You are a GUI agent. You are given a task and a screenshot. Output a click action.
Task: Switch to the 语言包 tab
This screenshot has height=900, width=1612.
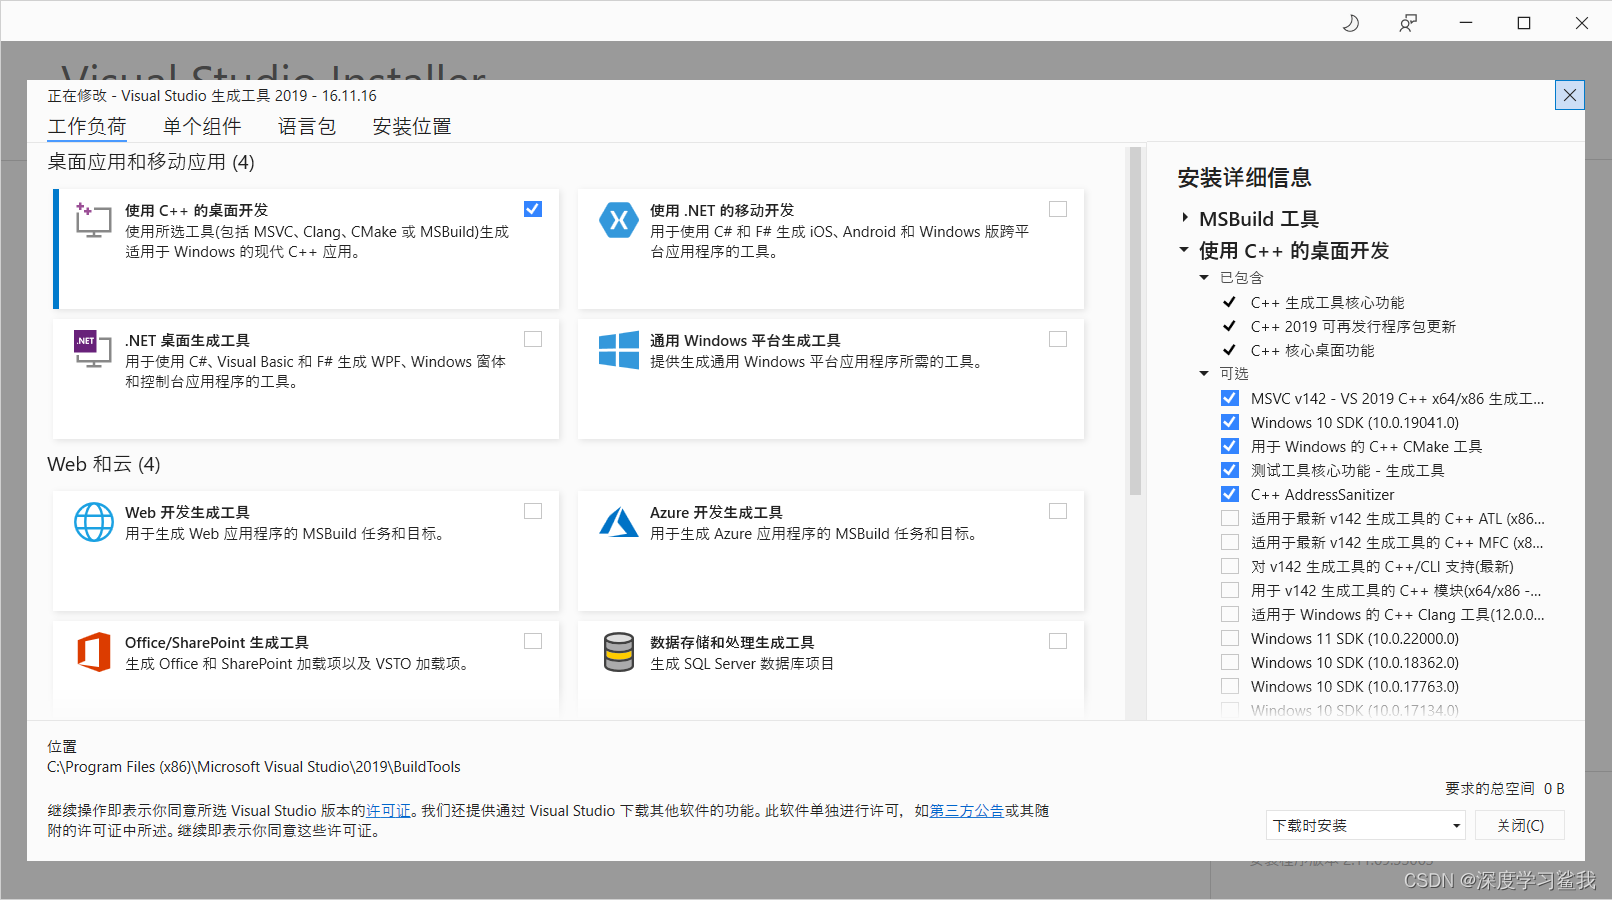(x=307, y=127)
